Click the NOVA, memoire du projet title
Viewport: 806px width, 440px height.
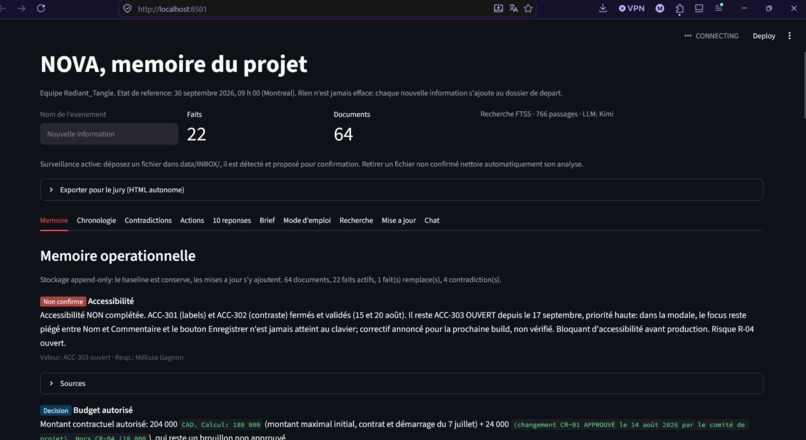point(174,64)
